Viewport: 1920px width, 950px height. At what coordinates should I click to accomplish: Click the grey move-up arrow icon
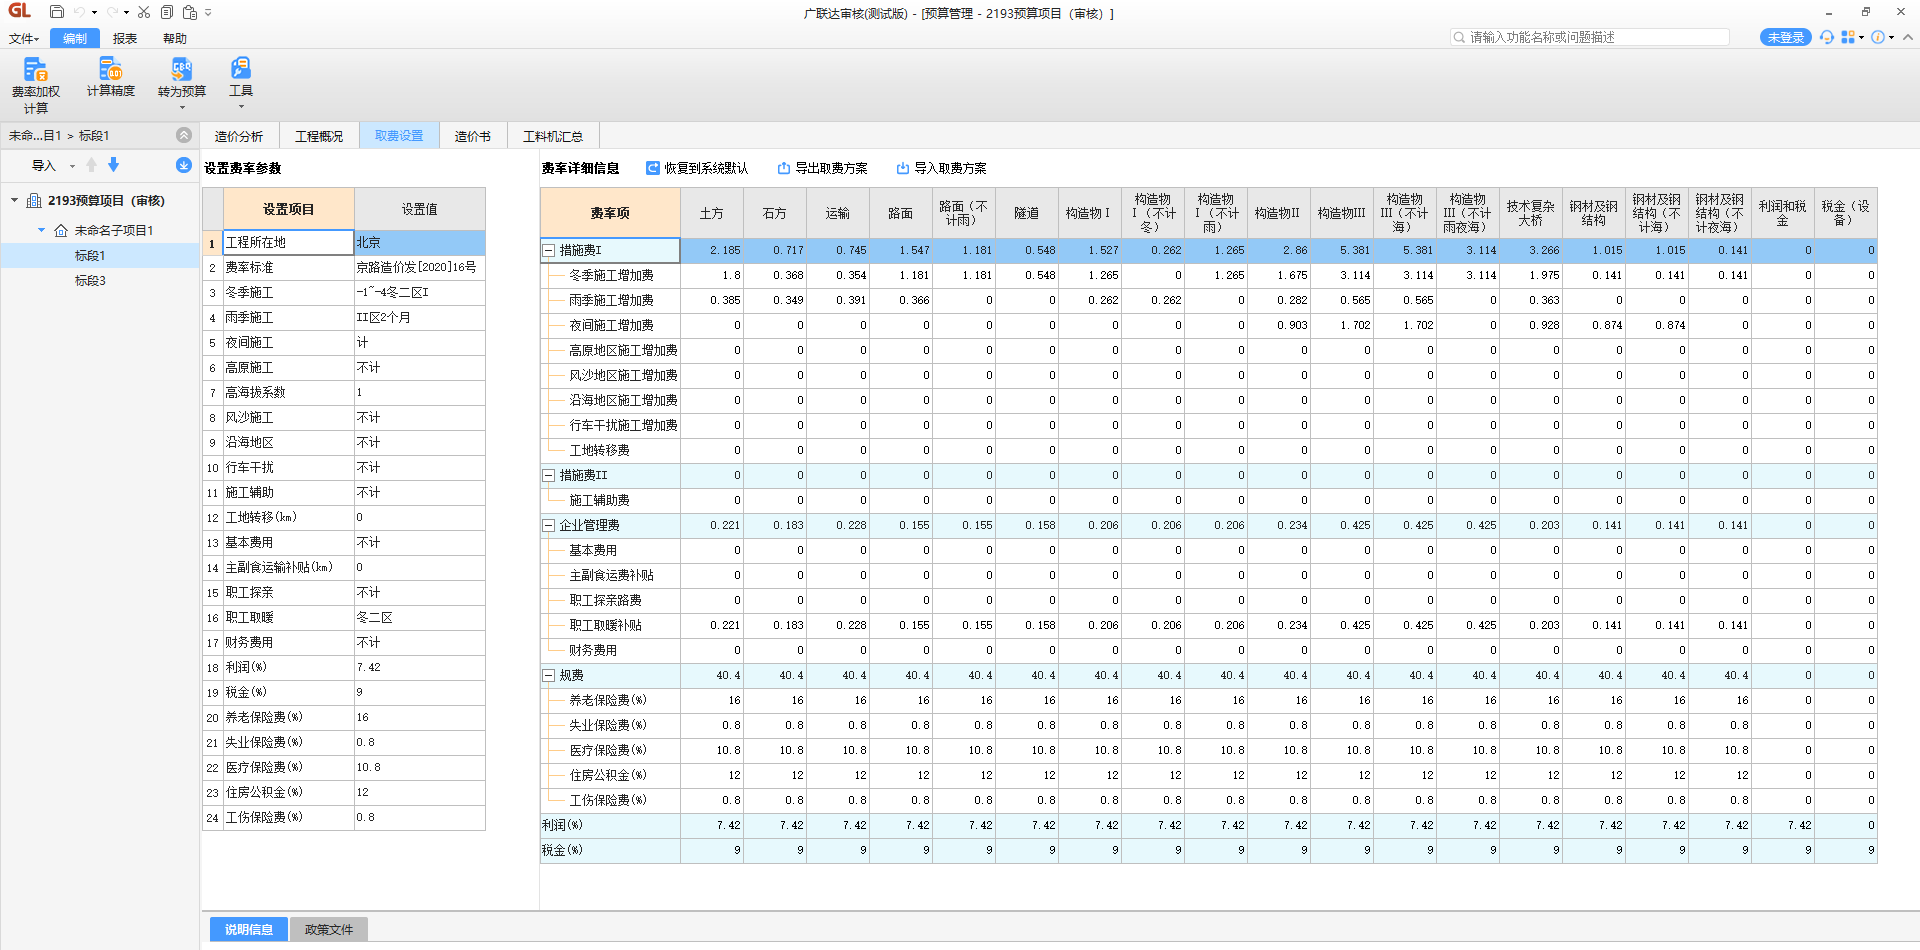pos(92,165)
